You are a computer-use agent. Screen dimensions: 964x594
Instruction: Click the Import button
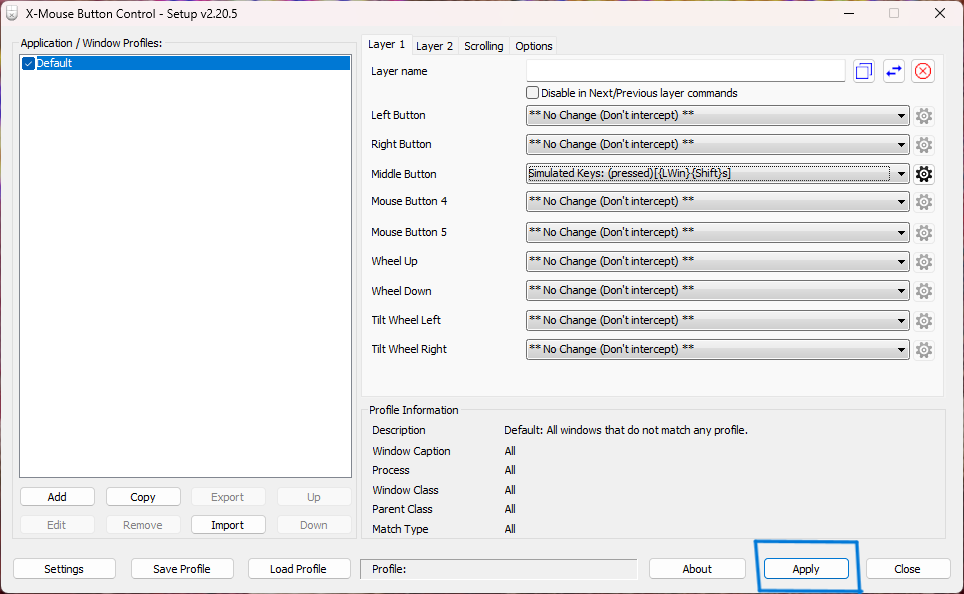point(228,525)
